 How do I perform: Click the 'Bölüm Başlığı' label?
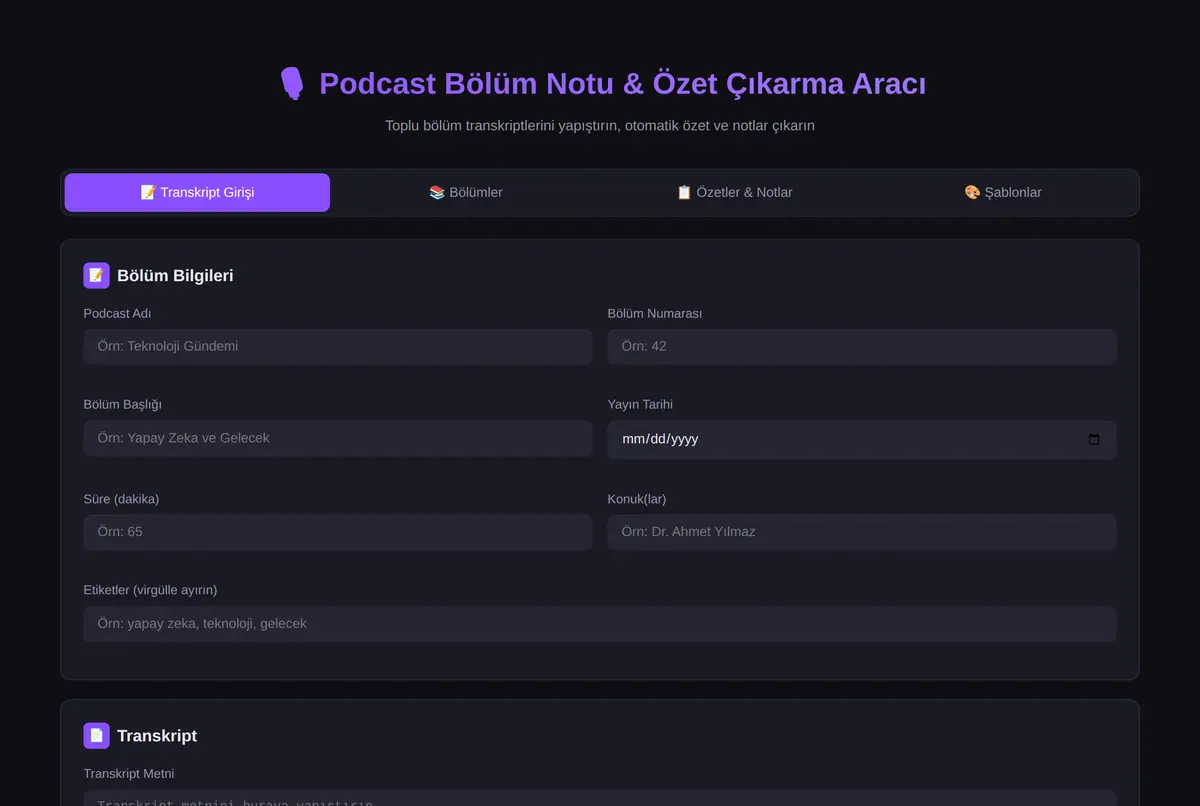point(122,404)
